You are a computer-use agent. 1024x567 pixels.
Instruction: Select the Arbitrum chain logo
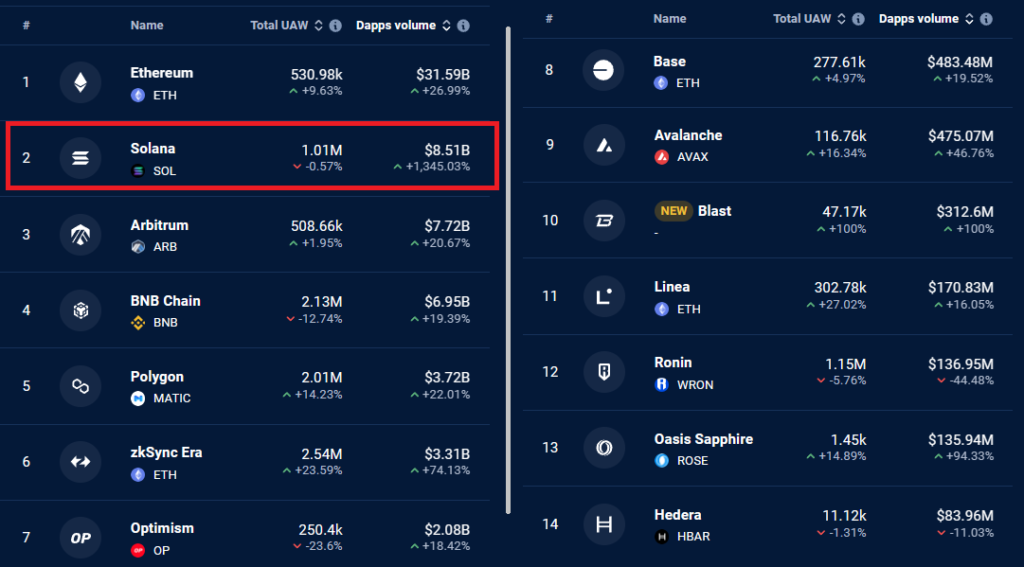coord(80,234)
